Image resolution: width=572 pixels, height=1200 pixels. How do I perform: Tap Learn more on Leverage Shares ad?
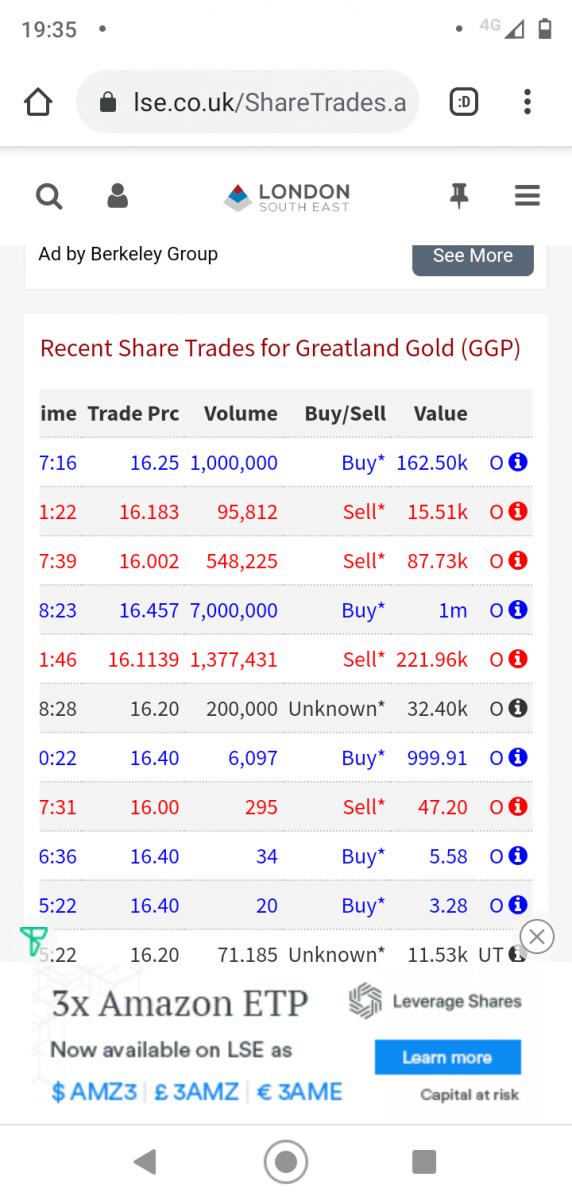(448, 1057)
